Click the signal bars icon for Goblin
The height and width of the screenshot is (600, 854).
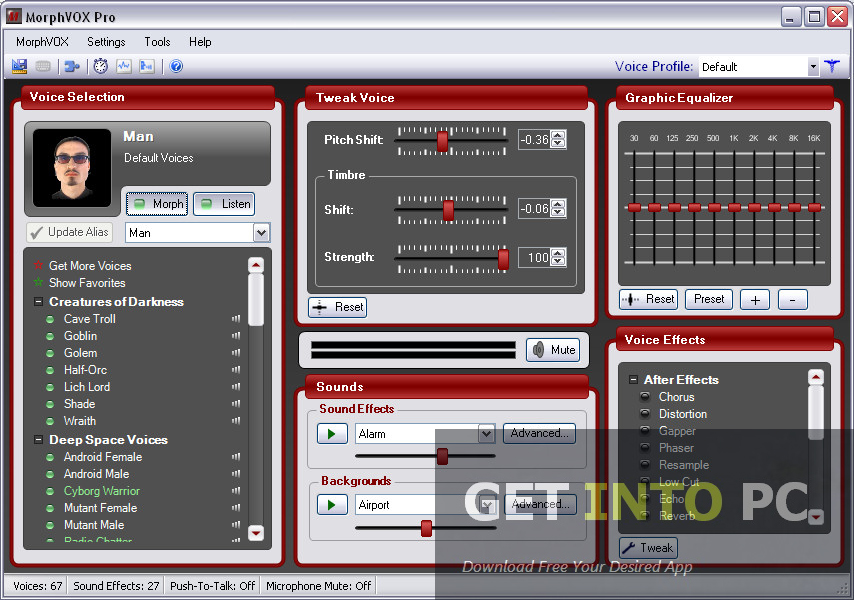pyautogui.click(x=236, y=335)
